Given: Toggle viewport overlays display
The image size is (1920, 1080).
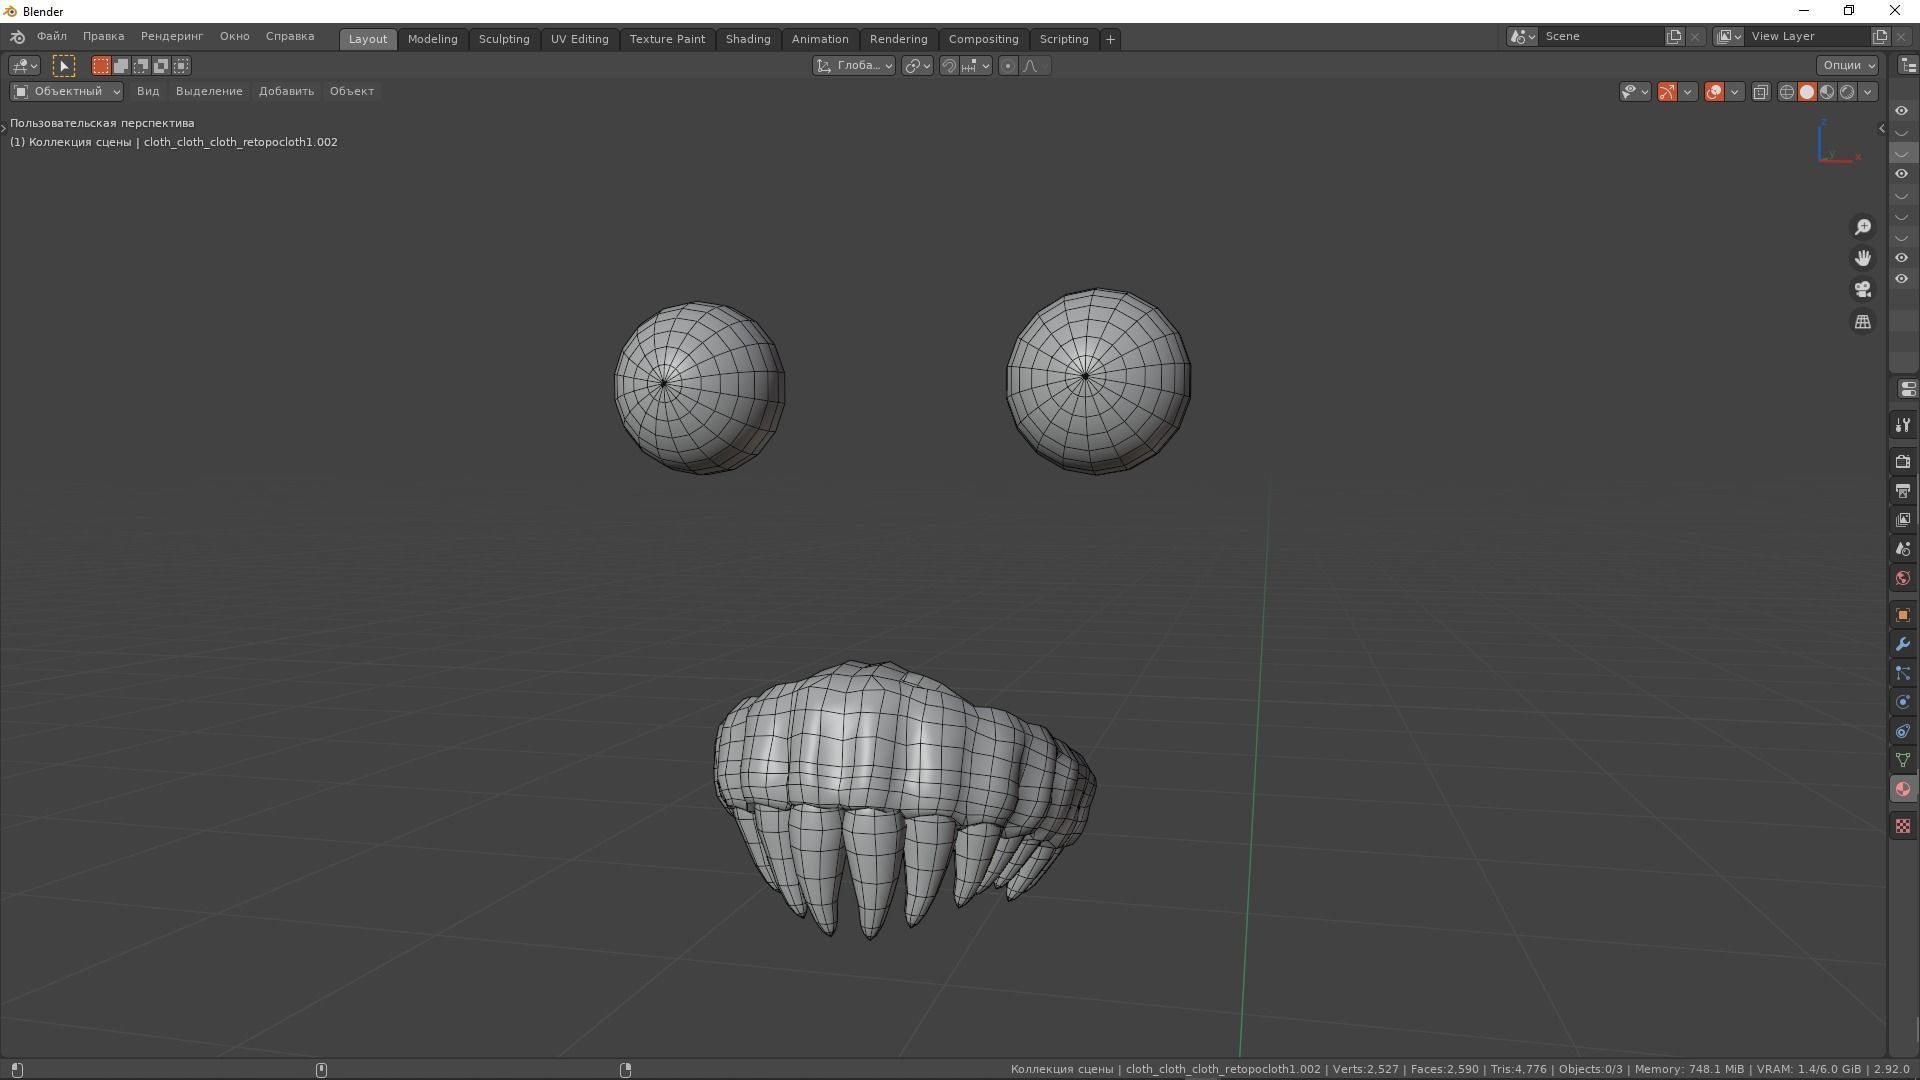Looking at the screenshot, I should click(x=1714, y=92).
